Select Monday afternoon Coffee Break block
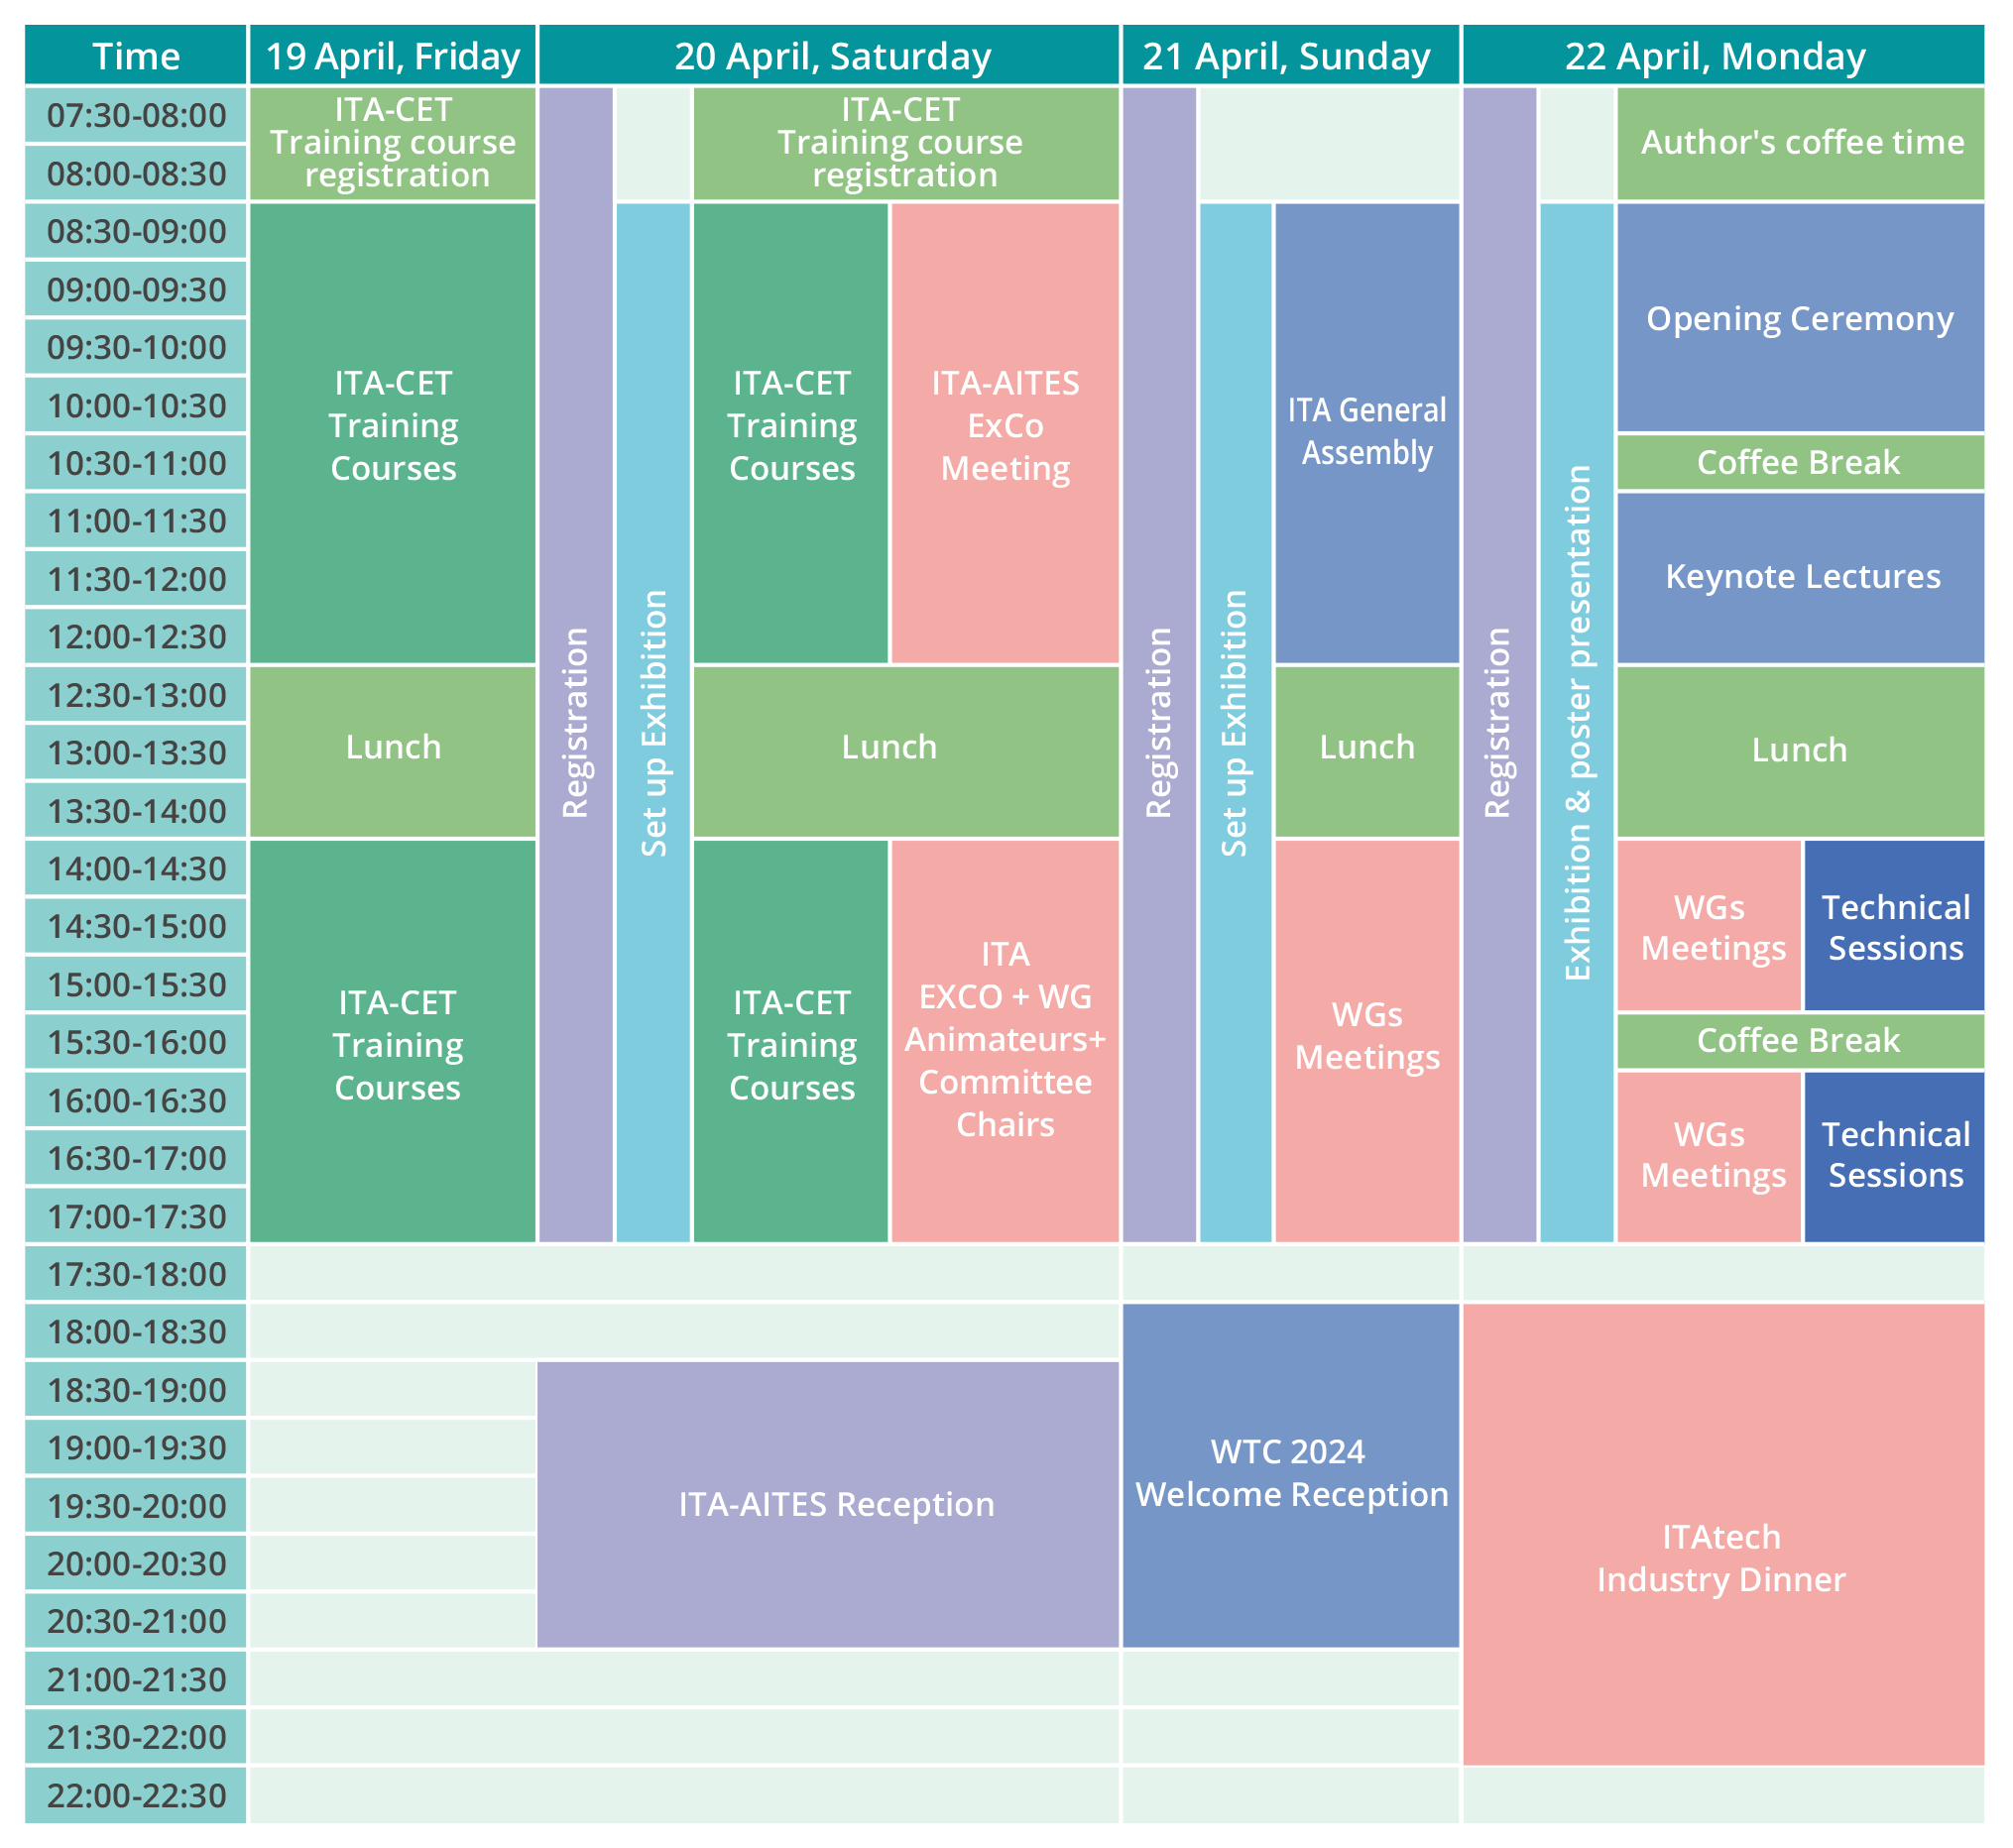 pyautogui.click(x=1800, y=1042)
